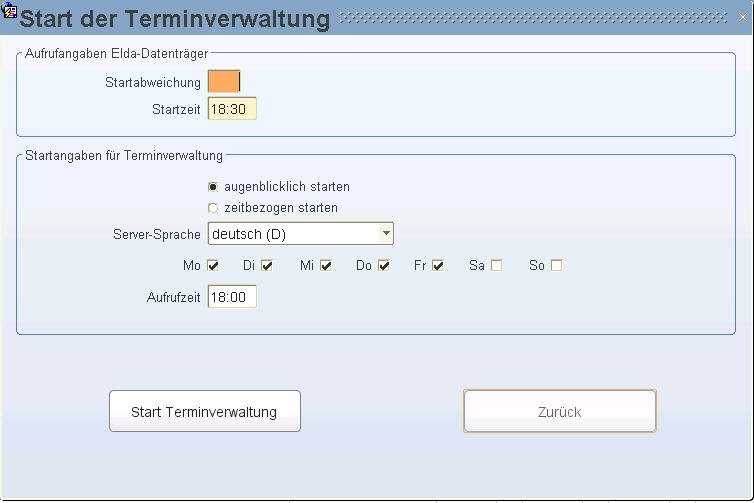Enable the So weekday checkbox
Viewport: 754px width, 503px height.
click(556, 265)
